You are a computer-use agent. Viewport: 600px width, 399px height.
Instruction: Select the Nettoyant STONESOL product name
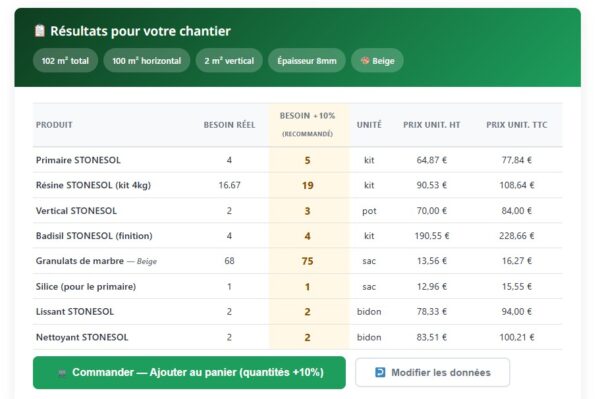[x=82, y=337]
